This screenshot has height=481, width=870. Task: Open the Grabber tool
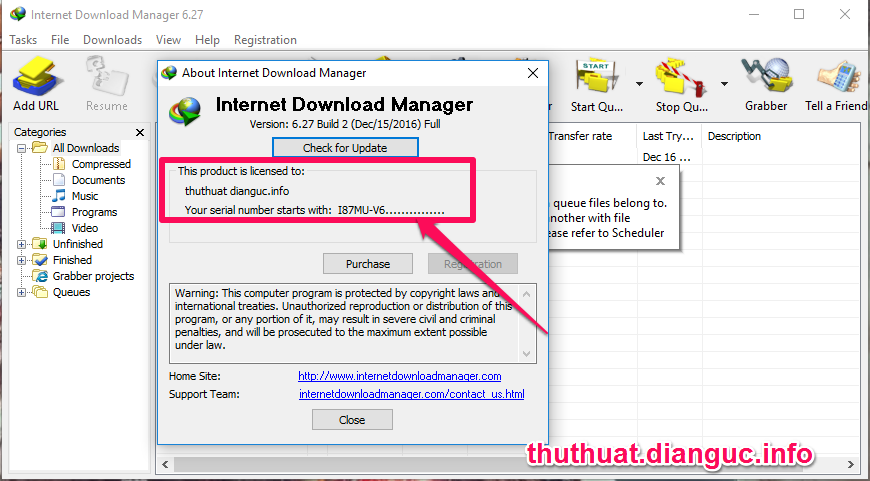(x=766, y=83)
